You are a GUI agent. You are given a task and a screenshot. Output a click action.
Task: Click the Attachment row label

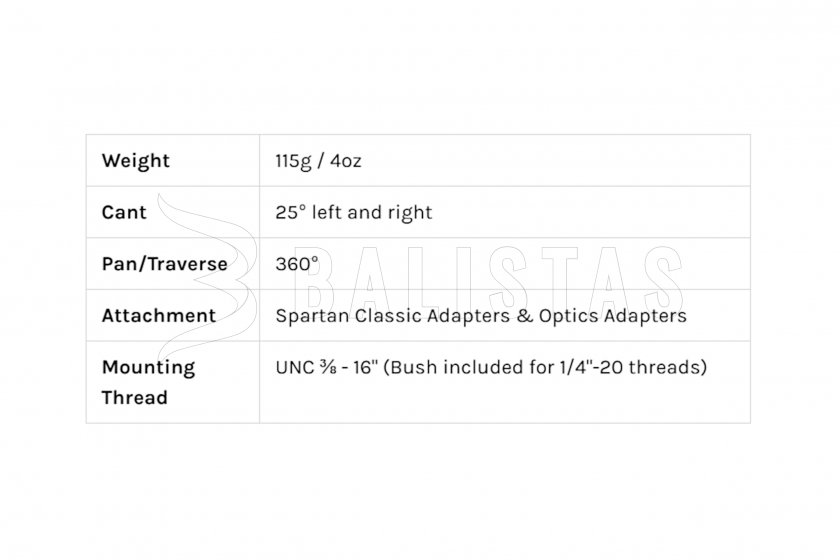pyautogui.click(x=159, y=316)
